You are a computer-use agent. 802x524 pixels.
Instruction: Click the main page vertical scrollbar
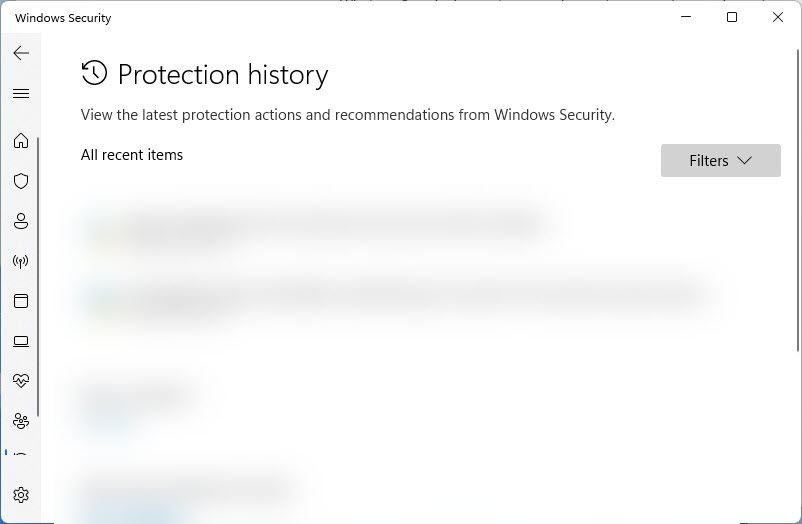point(798,200)
